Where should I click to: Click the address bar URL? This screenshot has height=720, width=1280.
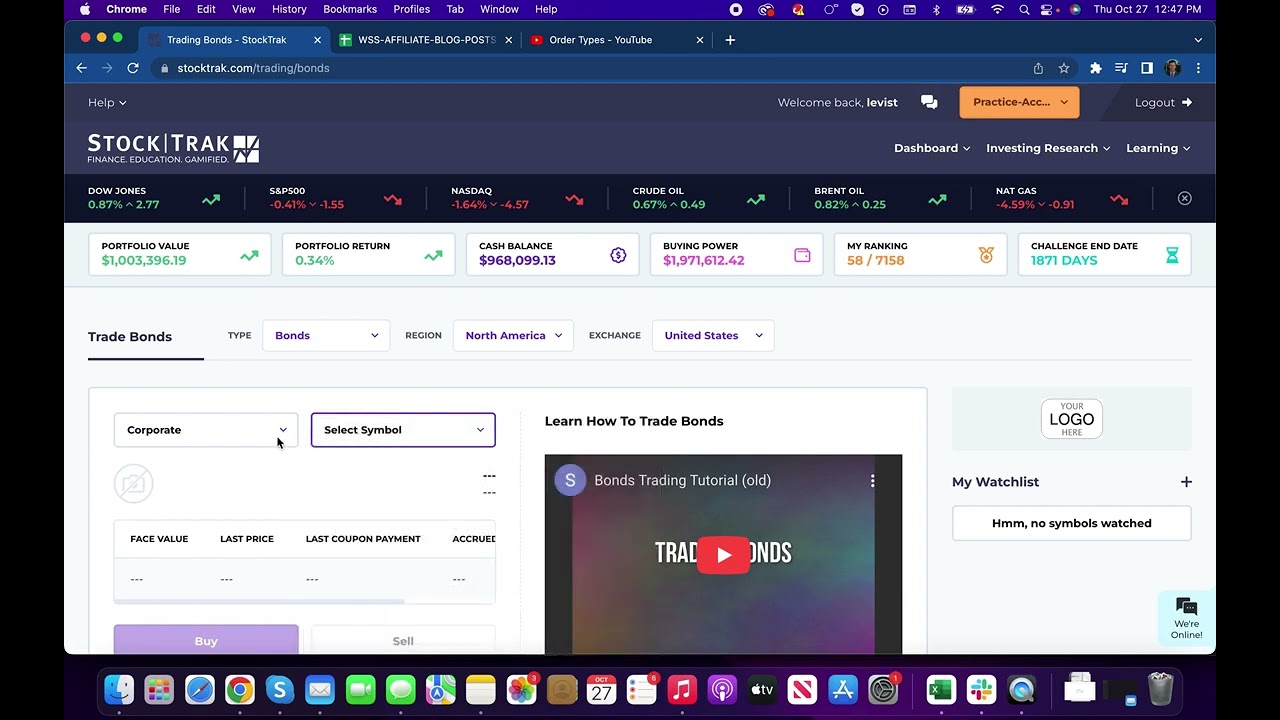253,68
